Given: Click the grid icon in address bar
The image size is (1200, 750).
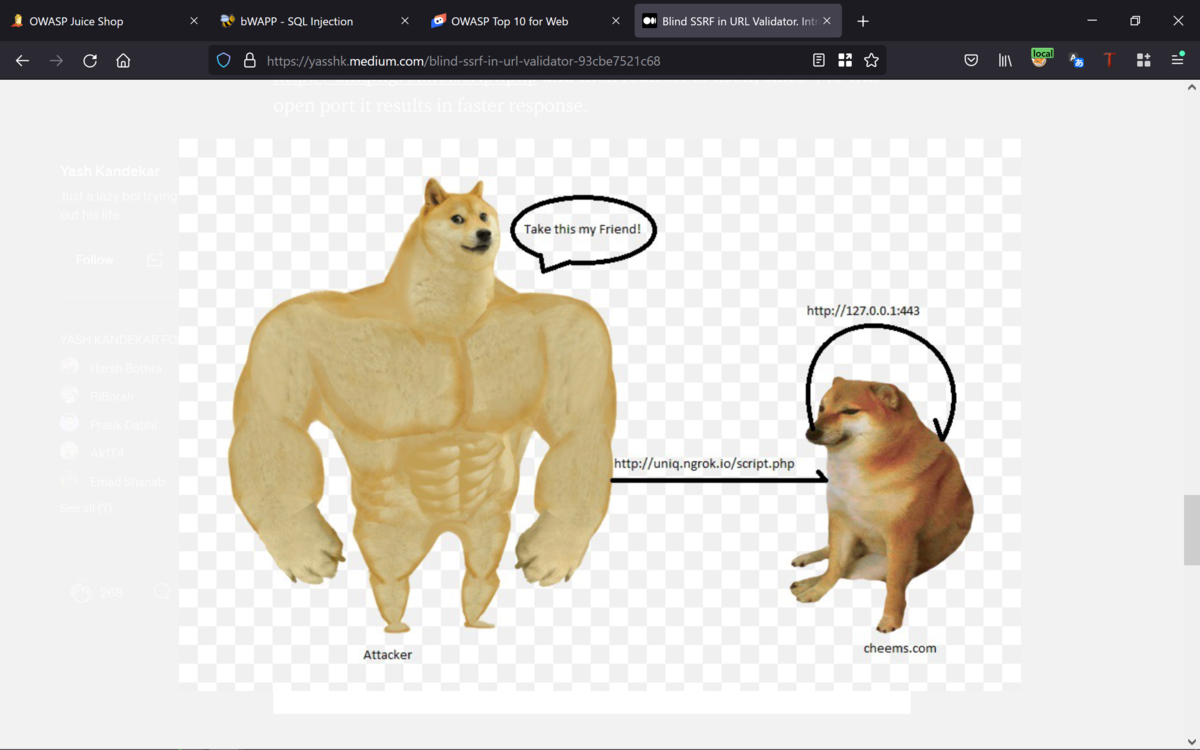Looking at the screenshot, I should pos(845,60).
